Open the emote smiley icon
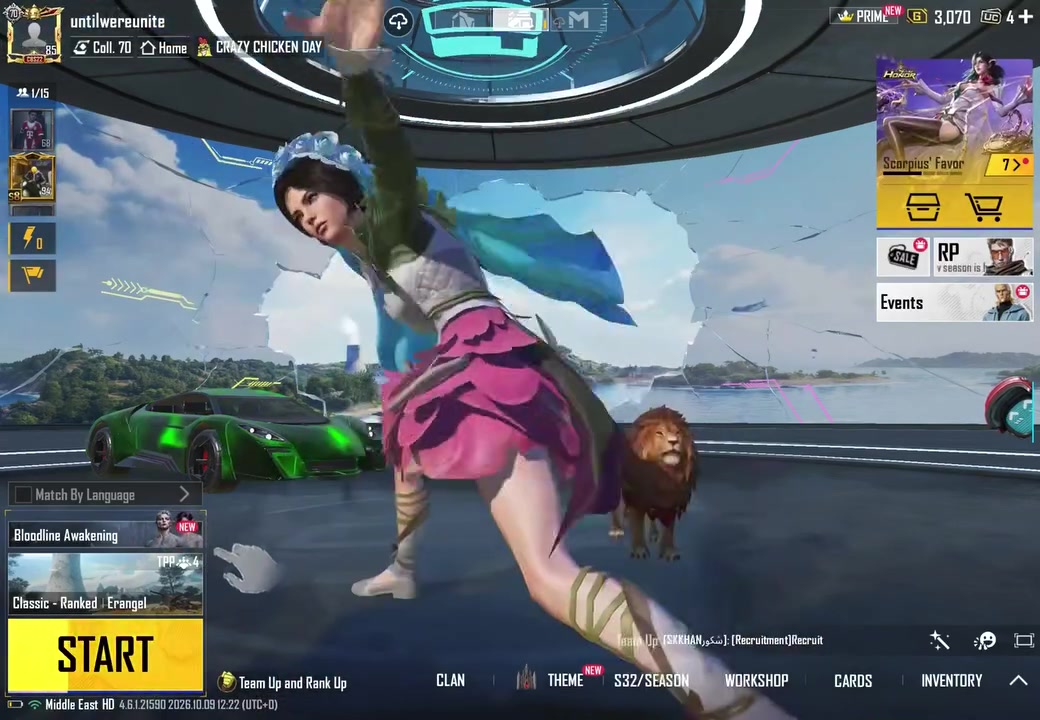This screenshot has width=1040, height=720. pos(984,640)
